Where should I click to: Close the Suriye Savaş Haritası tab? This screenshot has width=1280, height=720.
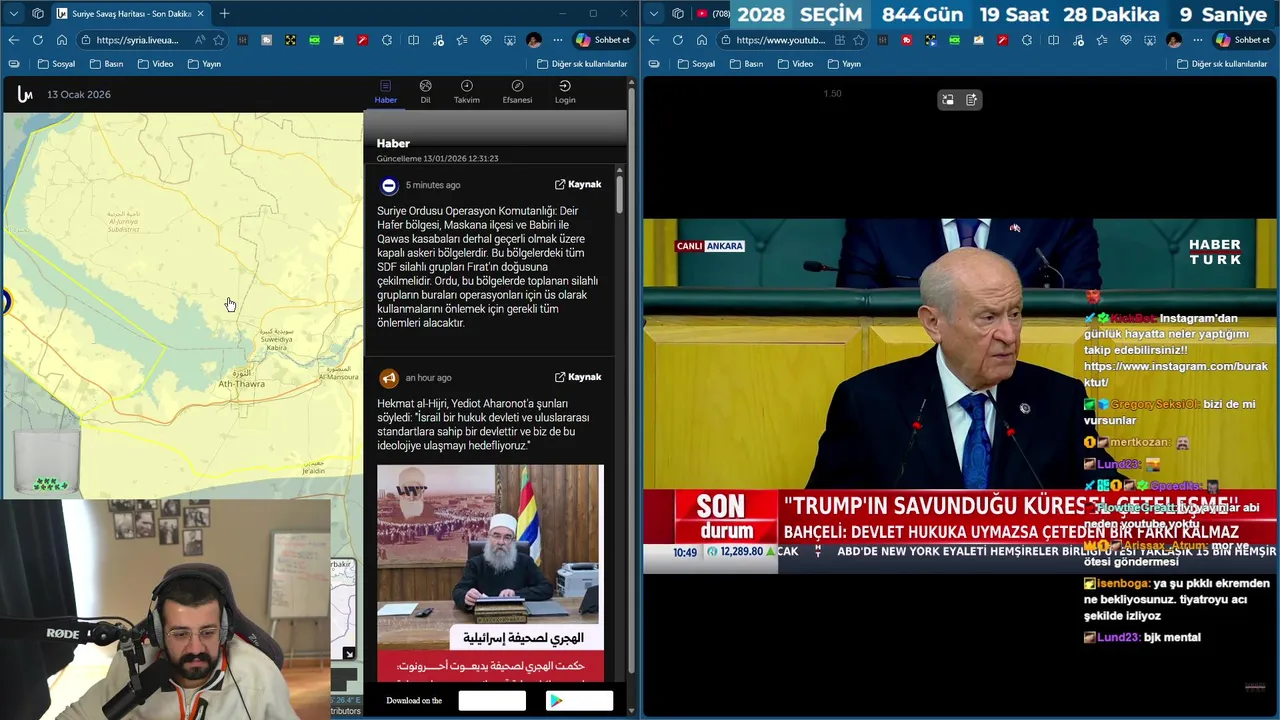coord(200,13)
